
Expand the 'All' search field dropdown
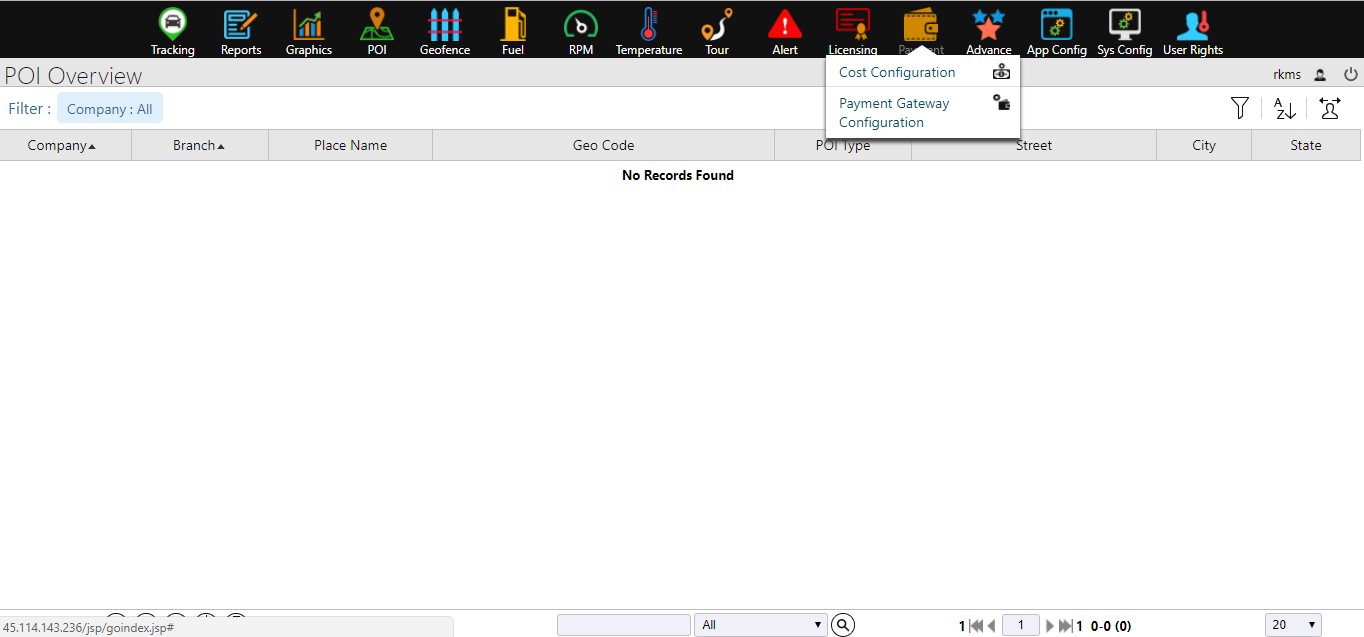pyautogui.click(x=761, y=625)
